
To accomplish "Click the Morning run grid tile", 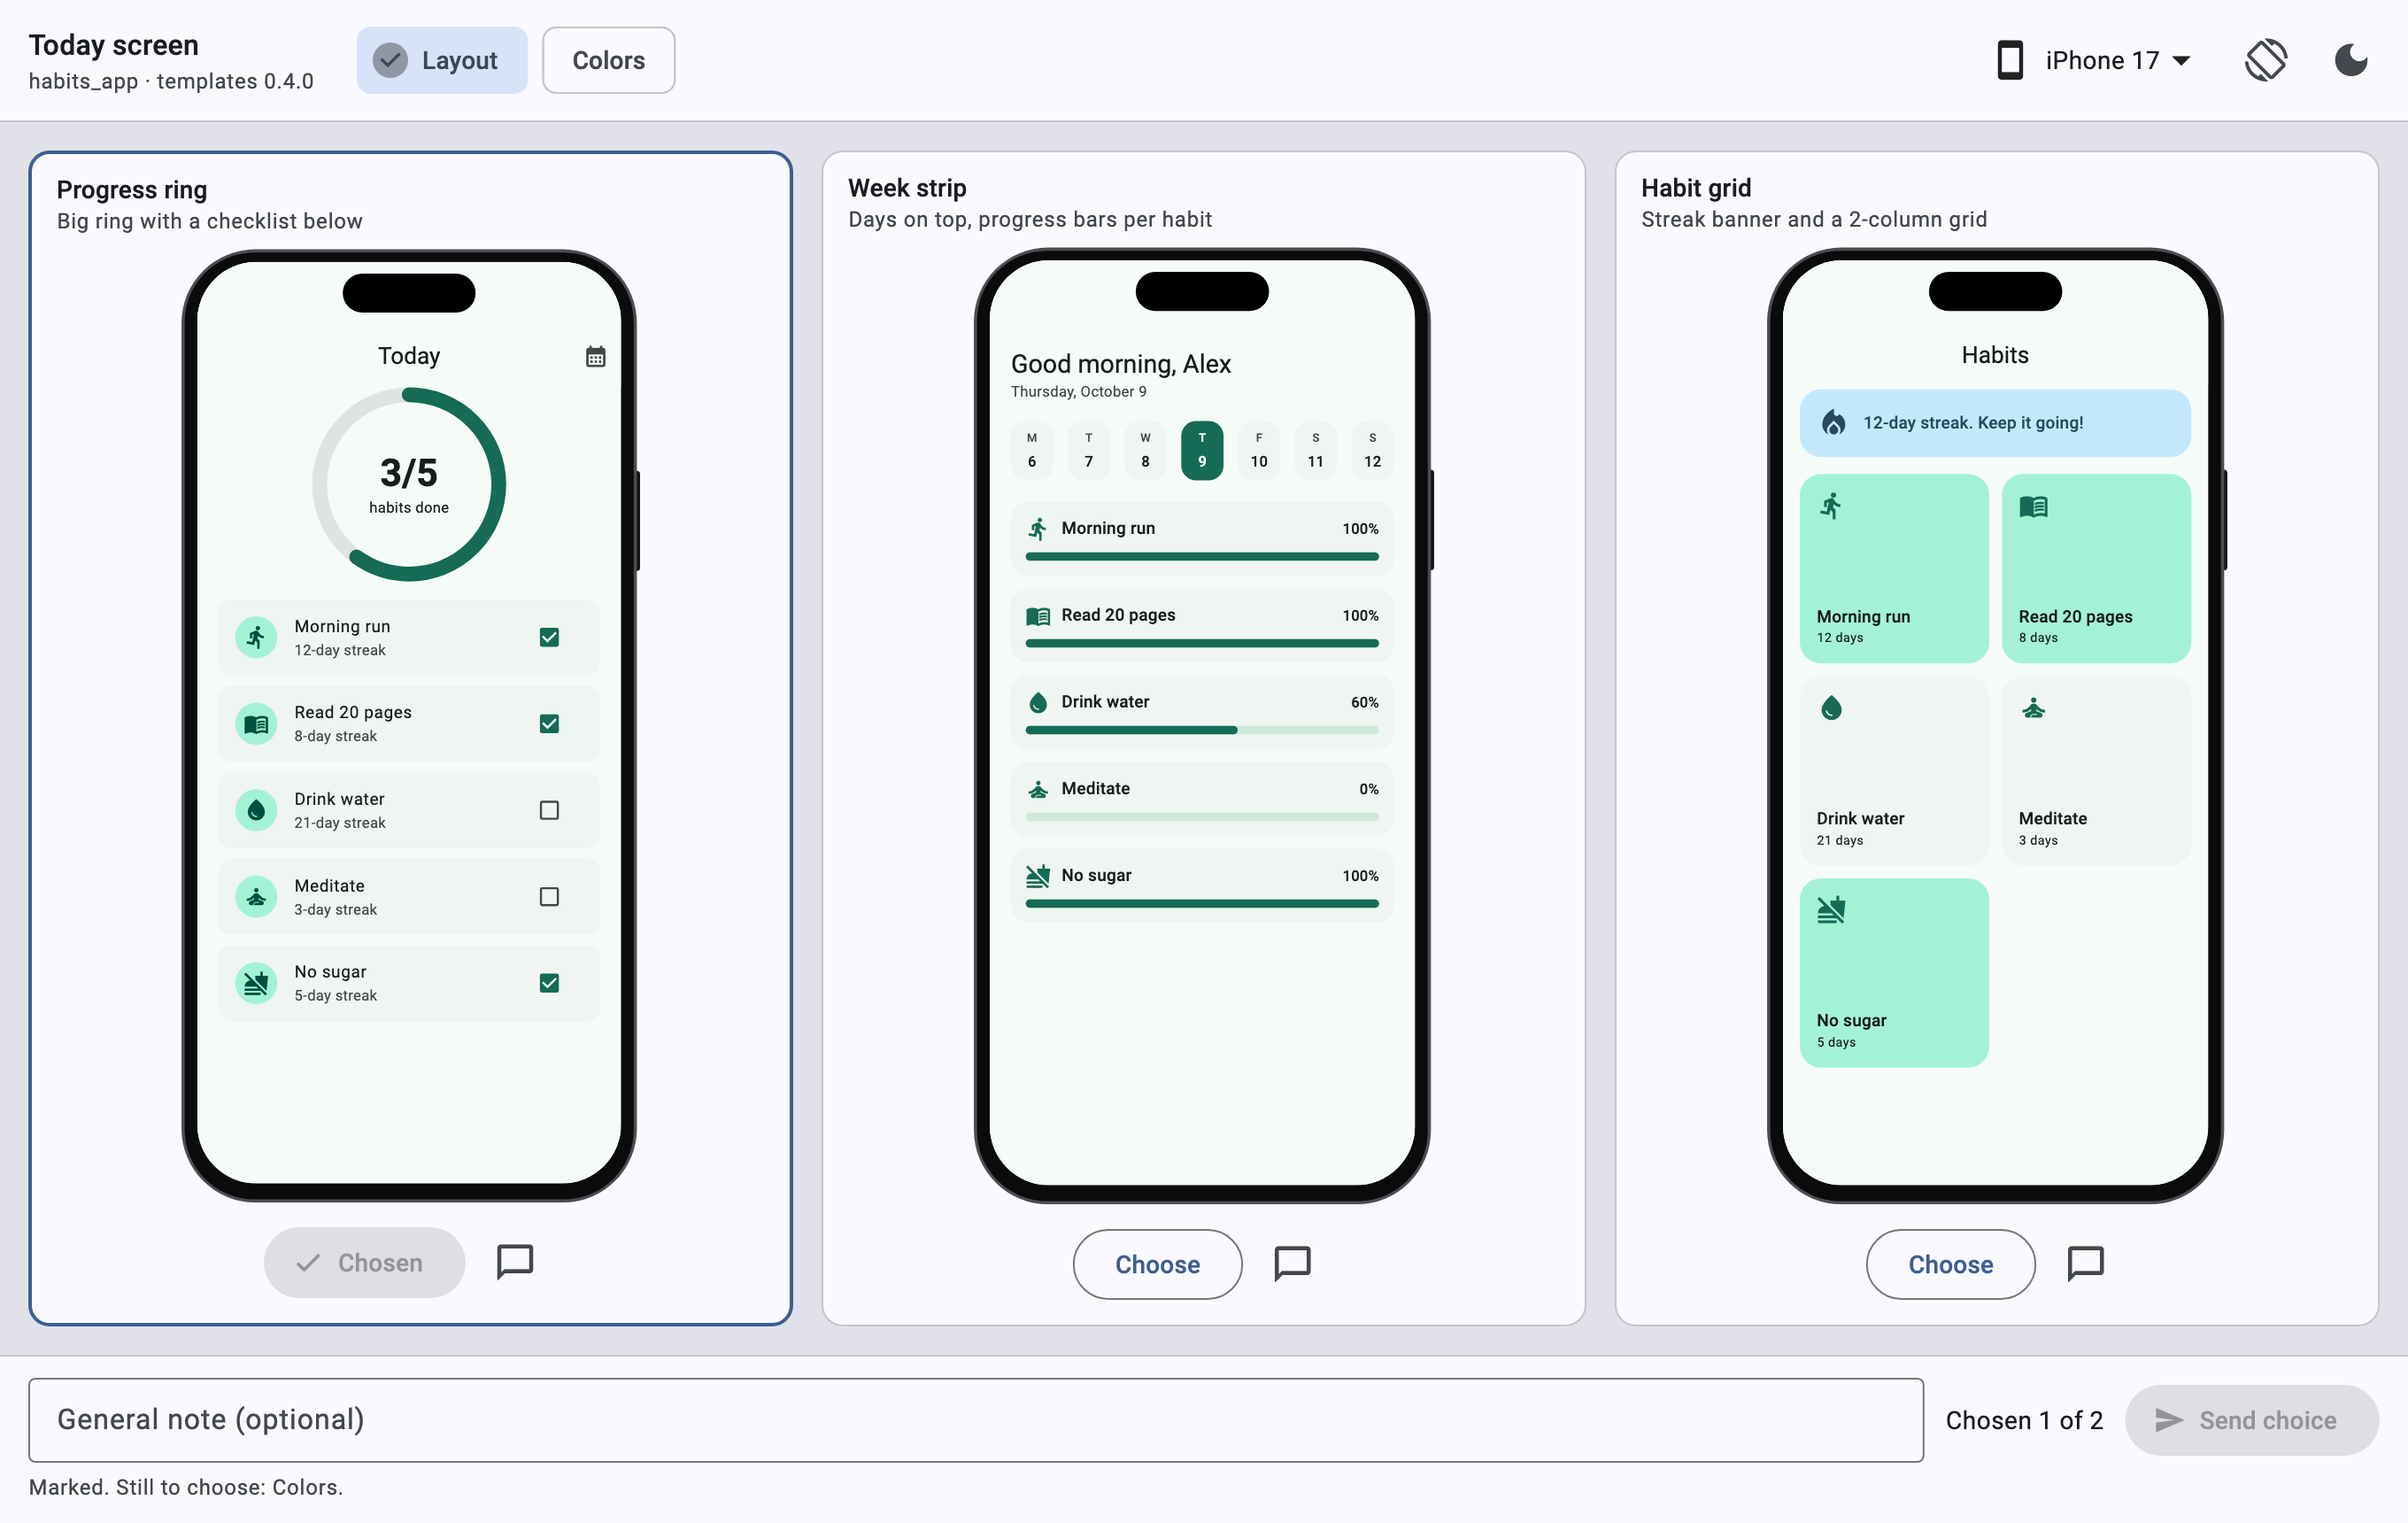I will [1894, 568].
